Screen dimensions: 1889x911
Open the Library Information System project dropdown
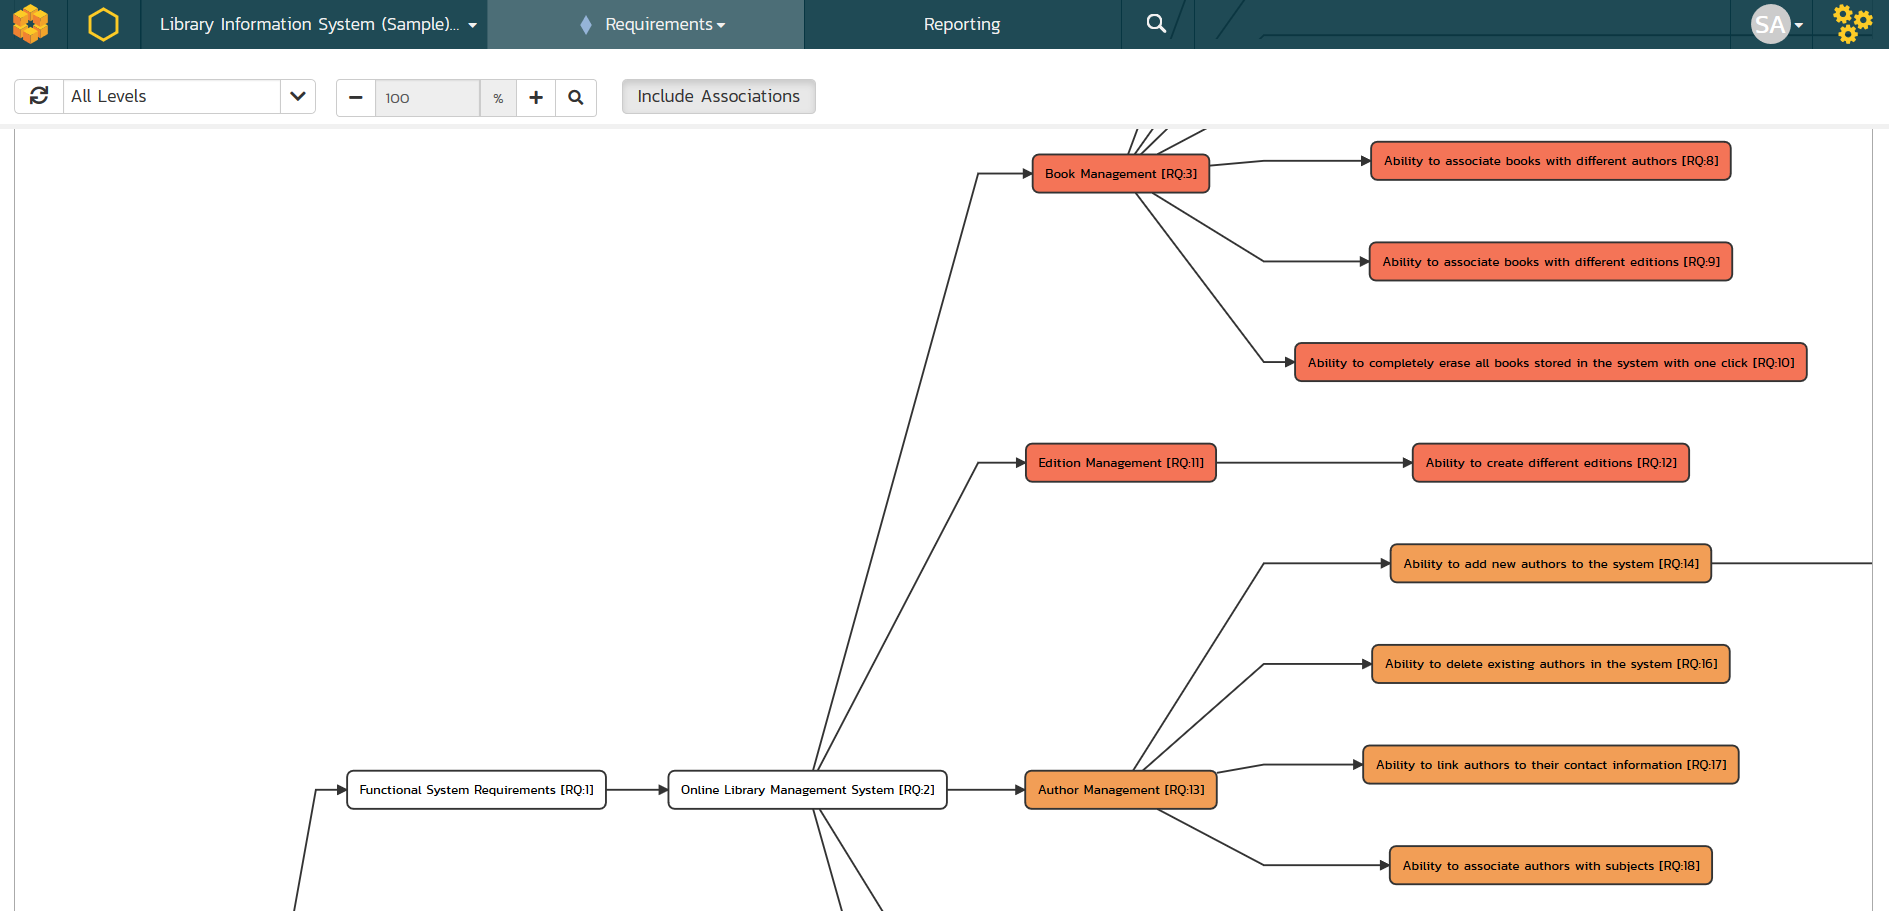click(x=316, y=24)
